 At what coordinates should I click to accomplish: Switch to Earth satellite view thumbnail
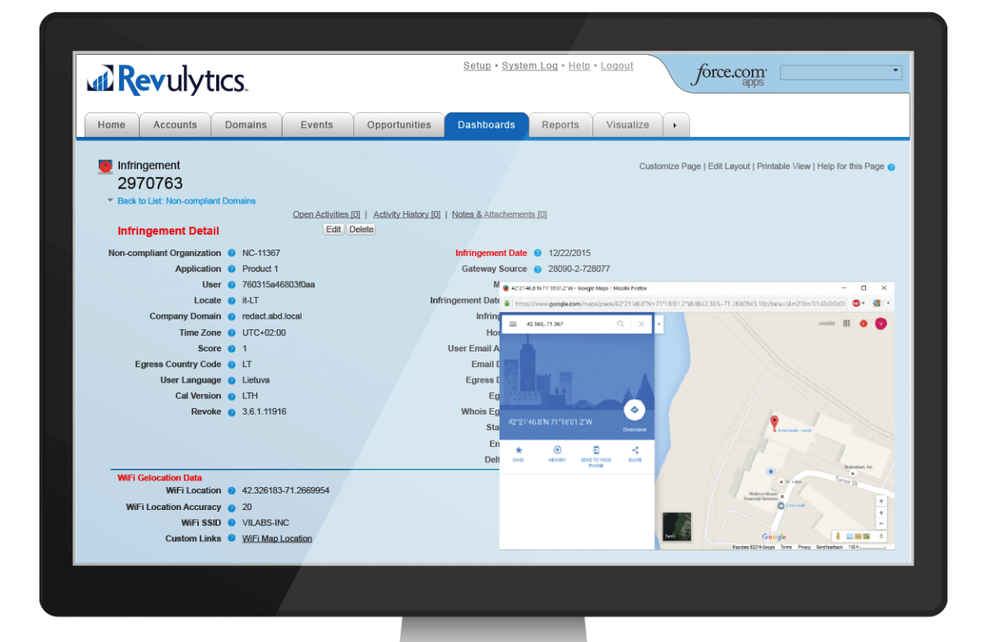(677, 527)
